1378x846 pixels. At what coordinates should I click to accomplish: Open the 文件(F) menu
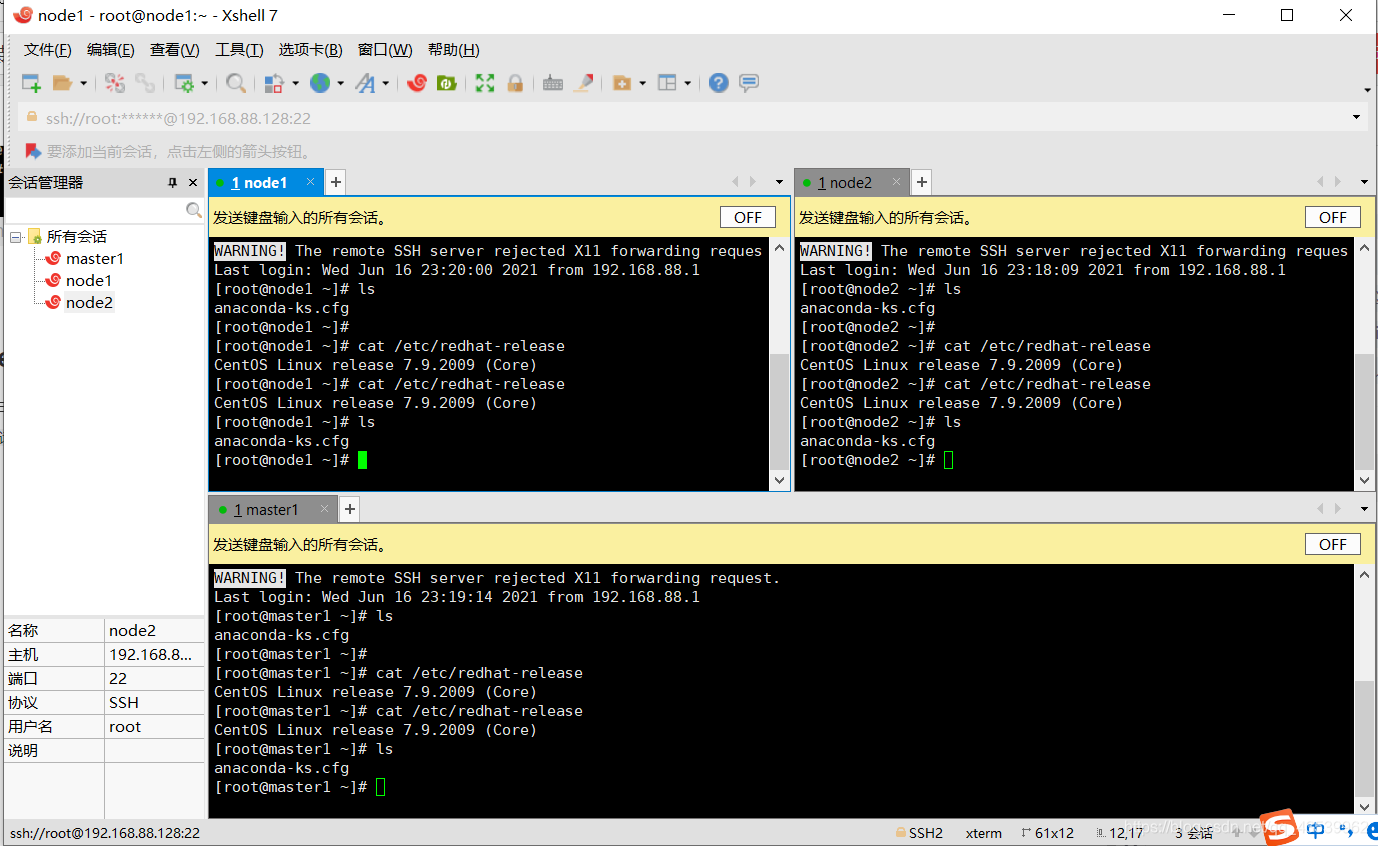click(x=48, y=50)
